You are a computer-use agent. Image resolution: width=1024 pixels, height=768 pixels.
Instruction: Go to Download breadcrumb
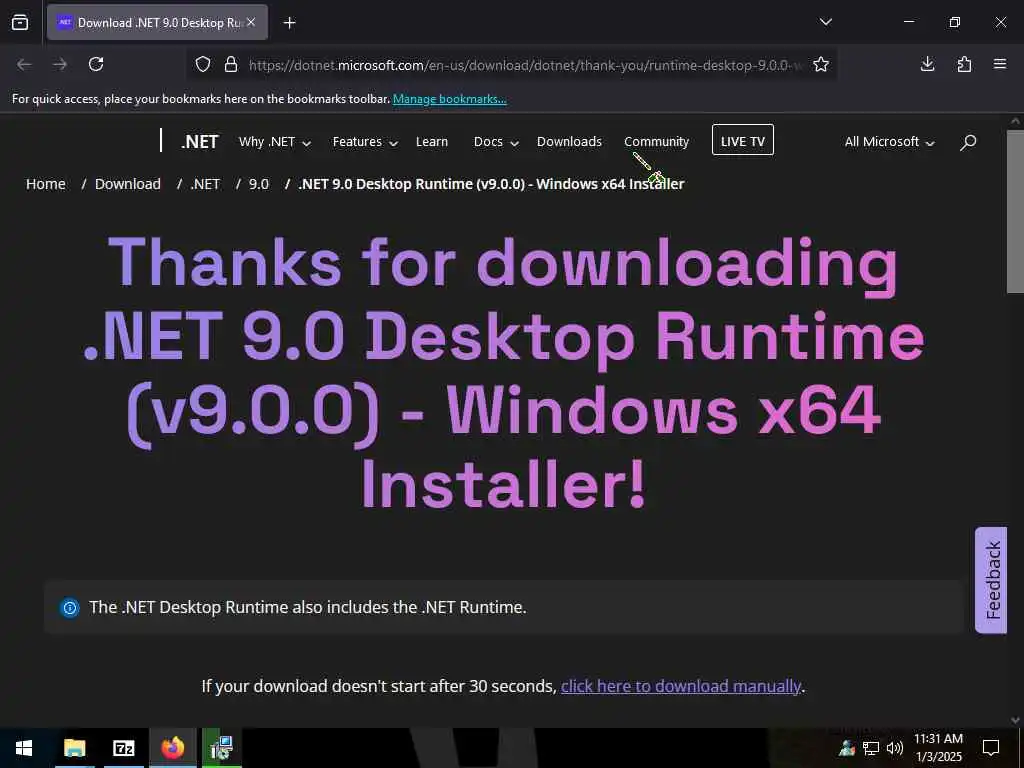click(x=127, y=184)
